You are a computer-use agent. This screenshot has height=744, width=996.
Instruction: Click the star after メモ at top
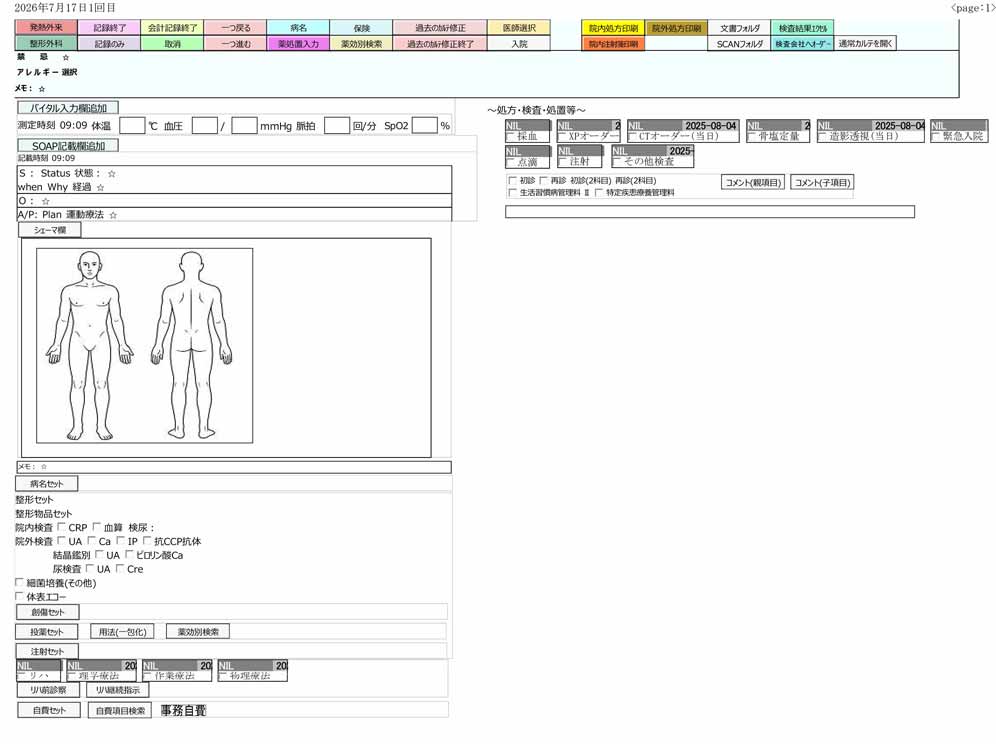click(42, 89)
